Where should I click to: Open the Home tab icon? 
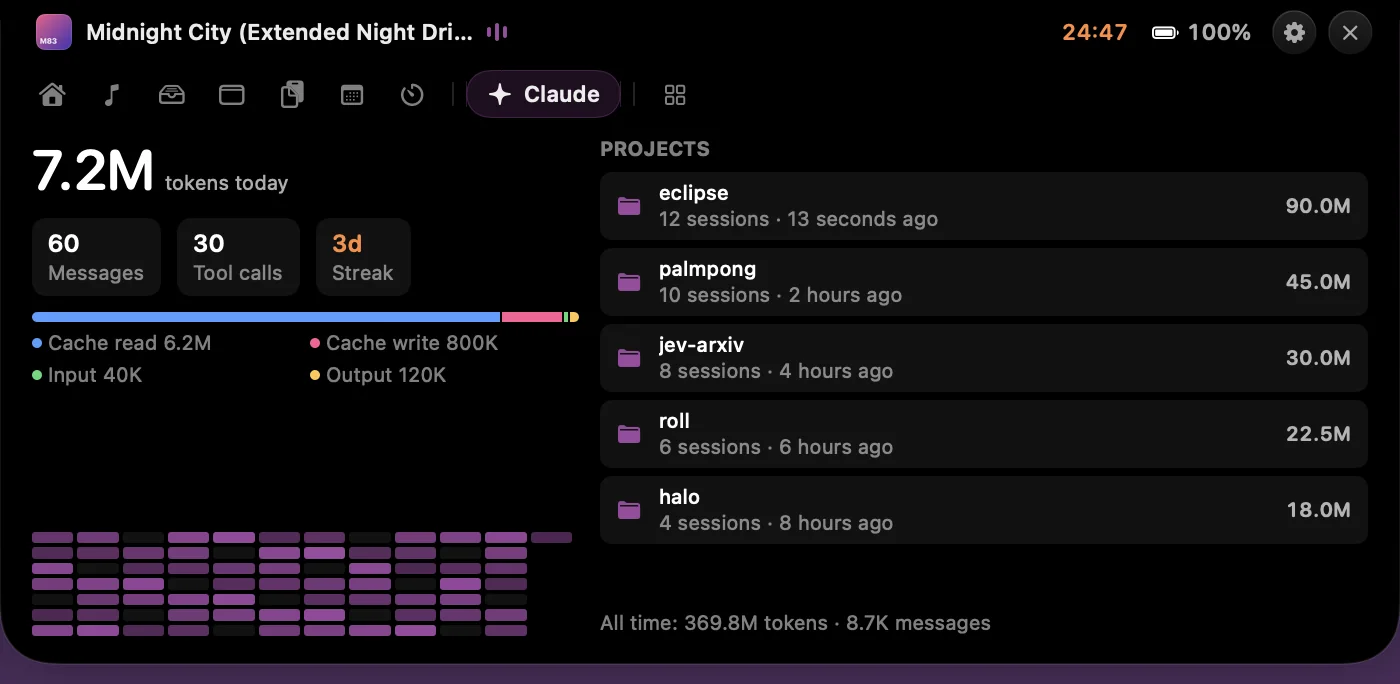click(x=52, y=95)
